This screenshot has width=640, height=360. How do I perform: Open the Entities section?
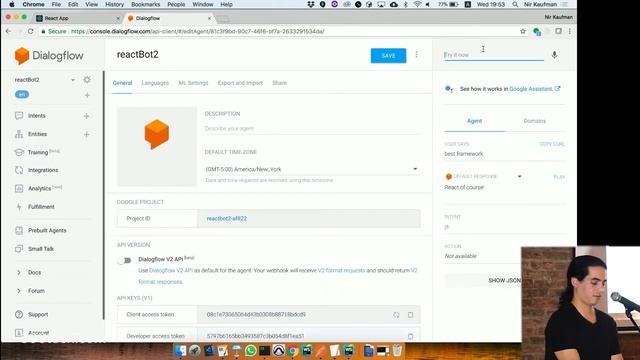coord(37,134)
